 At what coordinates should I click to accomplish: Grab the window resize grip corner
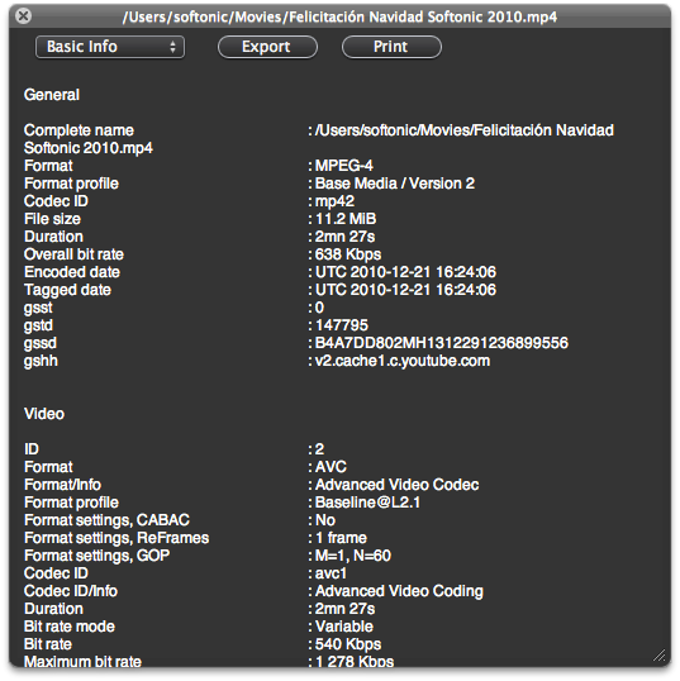(x=660, y=656)
